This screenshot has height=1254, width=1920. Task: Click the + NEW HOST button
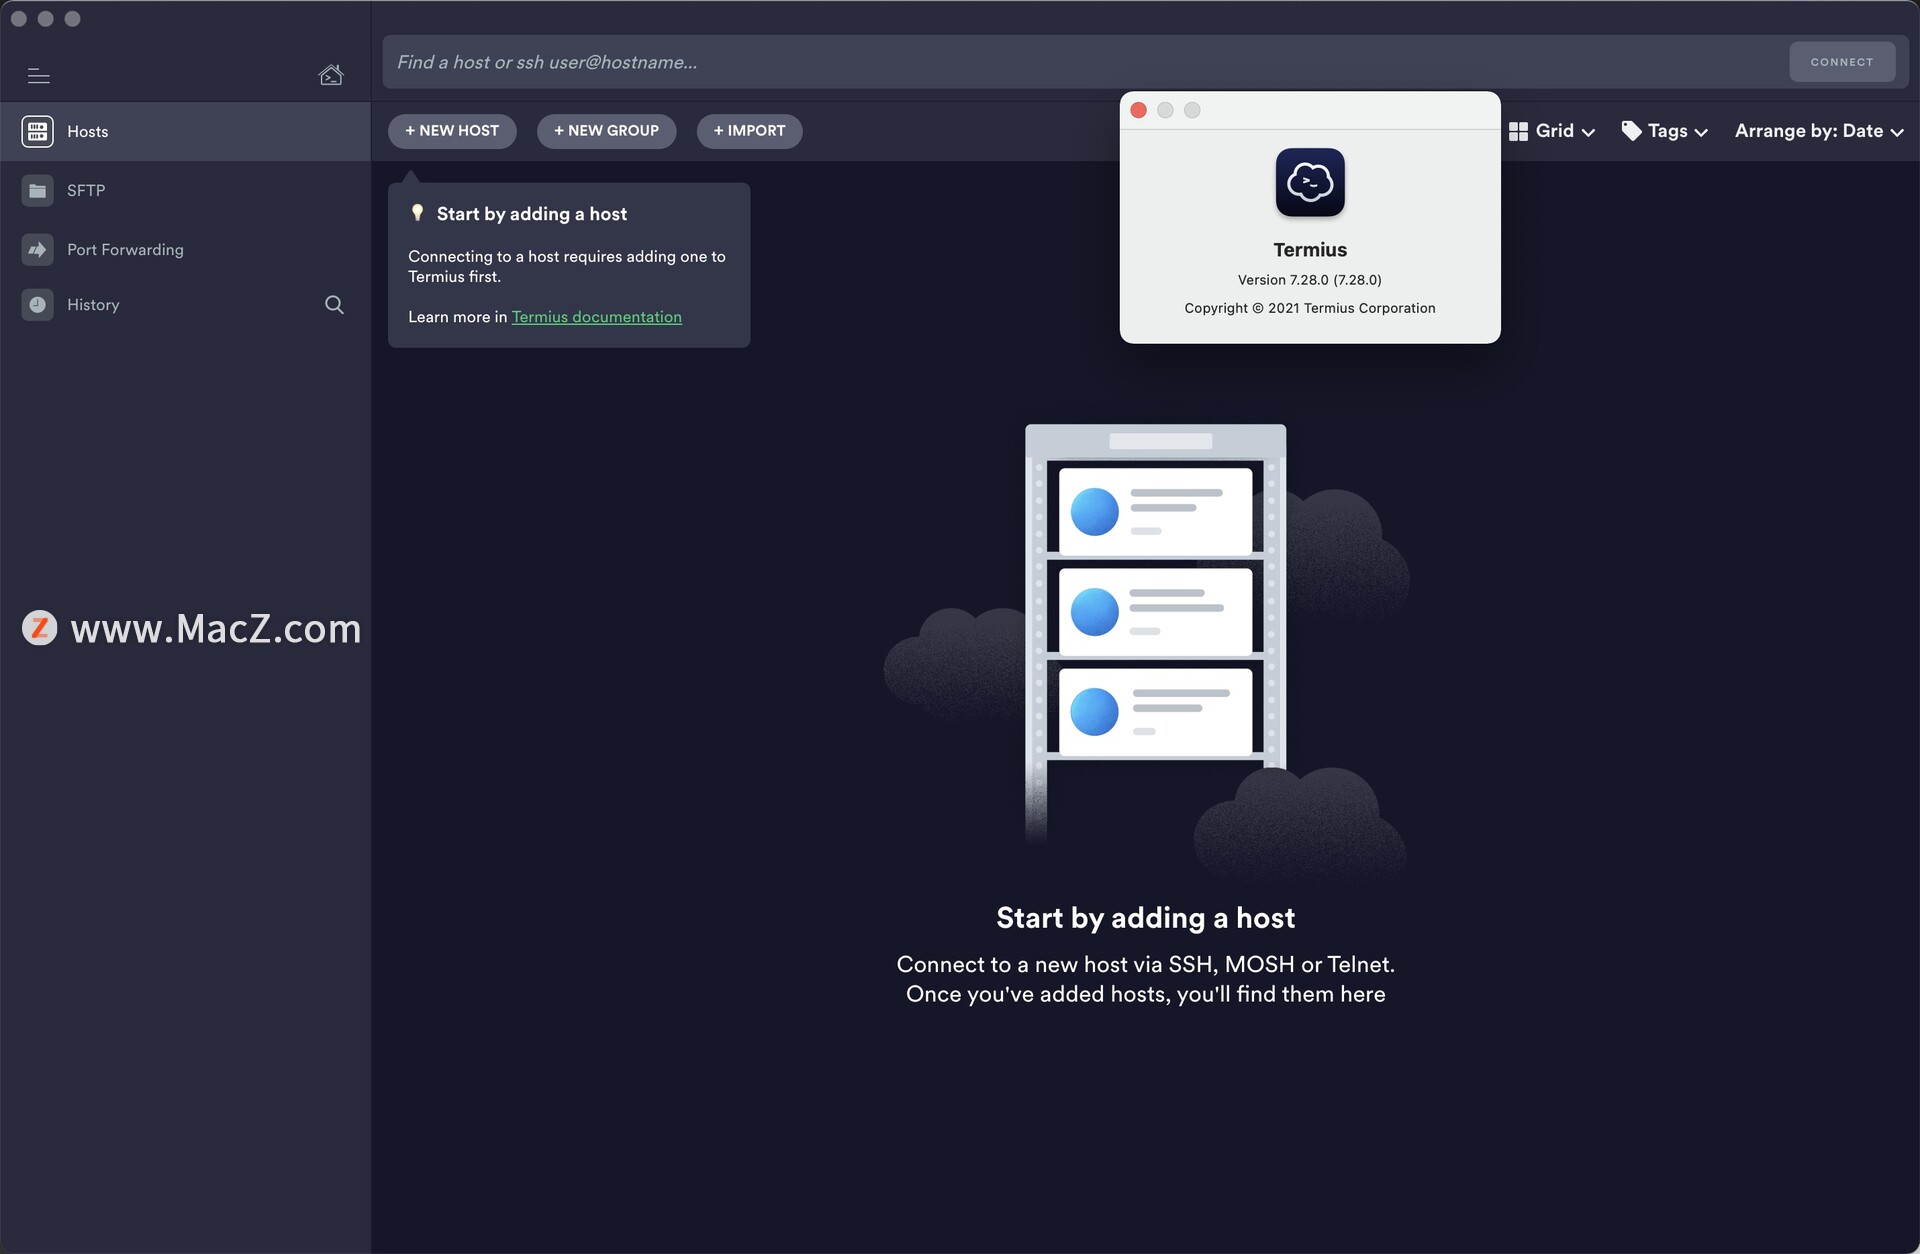[452, 130]
